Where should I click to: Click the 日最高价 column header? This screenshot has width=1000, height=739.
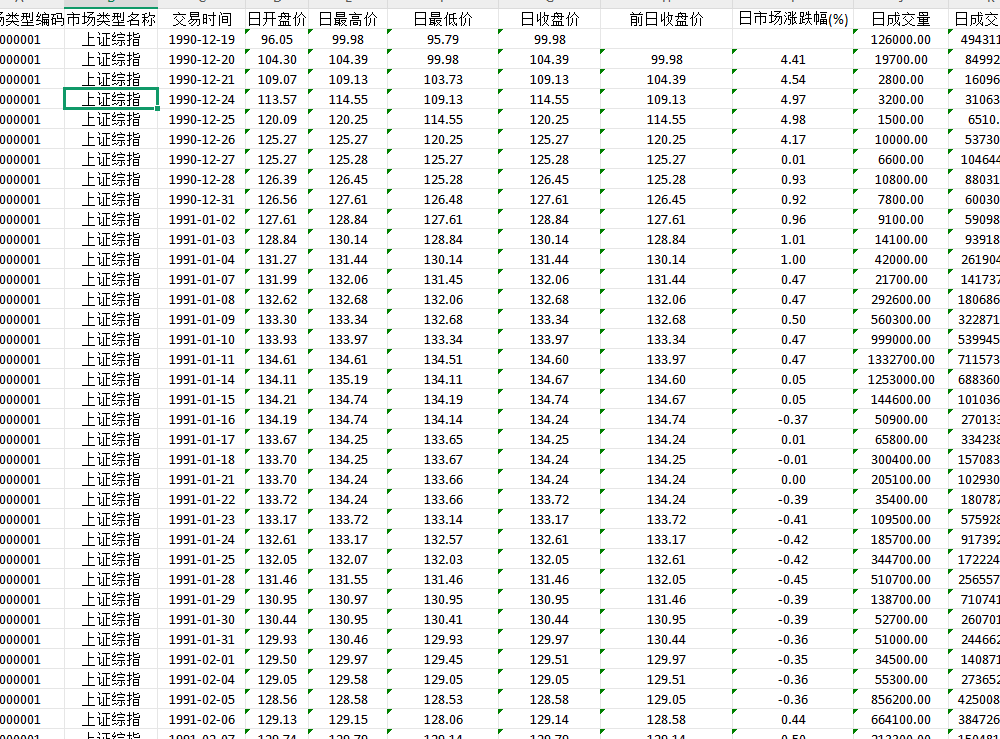tap(347, 19)
